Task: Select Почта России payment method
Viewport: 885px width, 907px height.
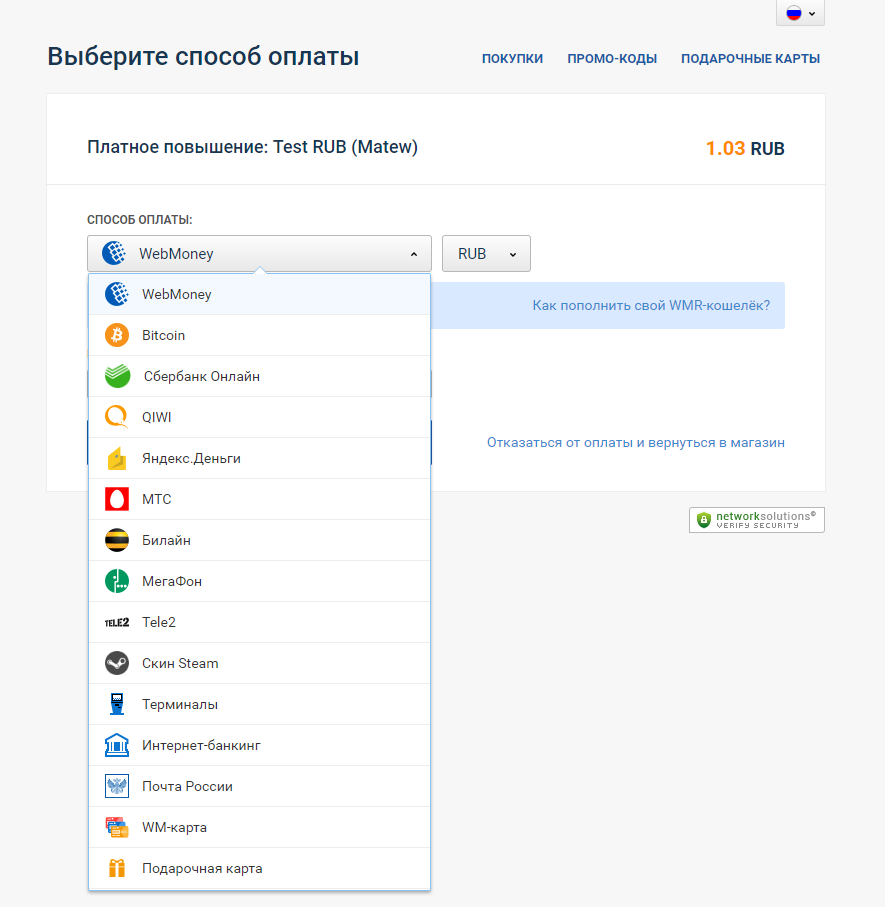Action: point(260,787)
